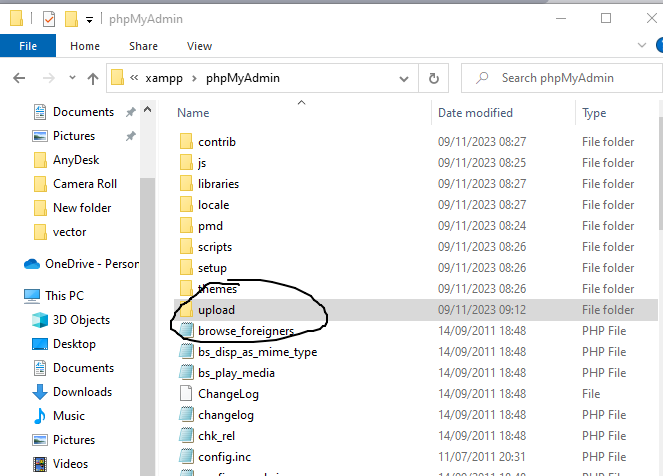Click the phpMyAdmin window title folder icon
Viewport: 663px width, 476px height.
coord(16,19)
